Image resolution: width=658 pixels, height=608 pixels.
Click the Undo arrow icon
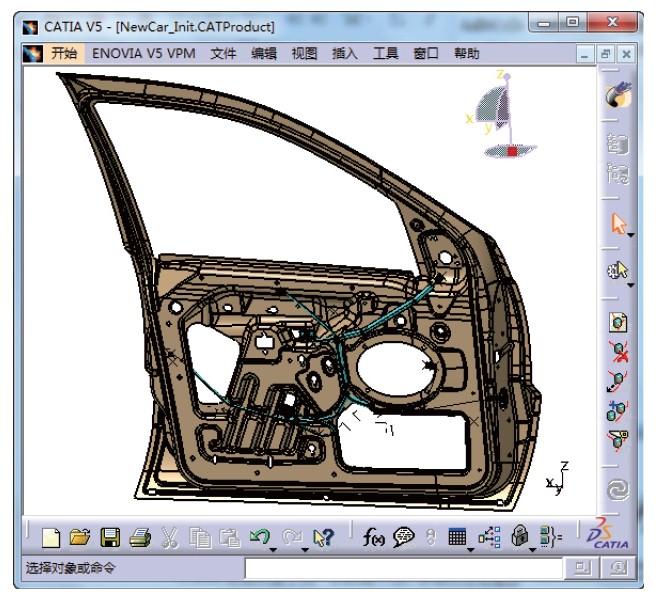259,537
